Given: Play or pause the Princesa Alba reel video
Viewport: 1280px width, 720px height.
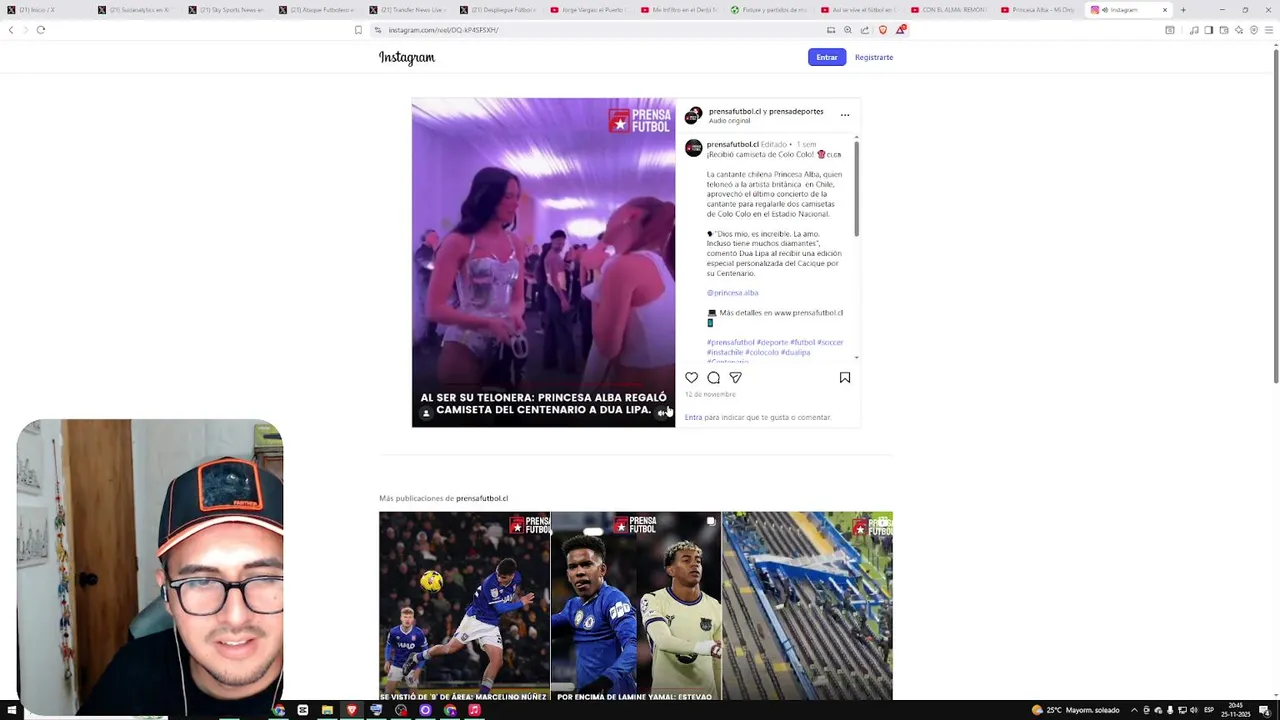Looking at the screenshot, I should [x=543, y=262].
